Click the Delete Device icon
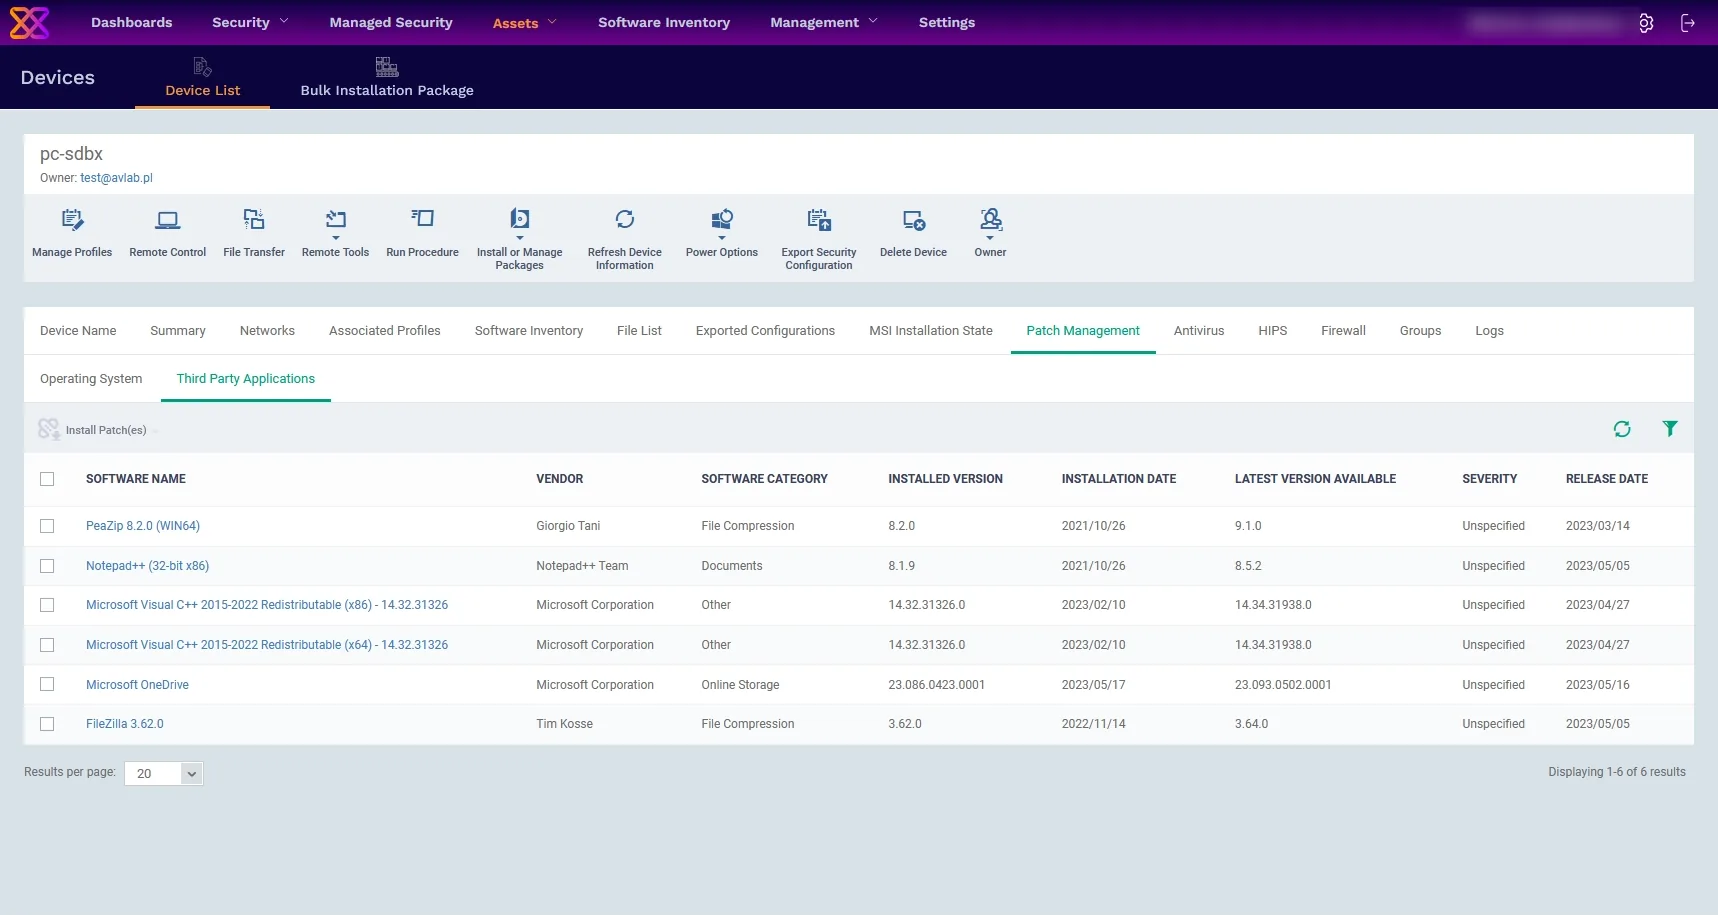Viewport: 1718px width, 915px height. tap(914, 220)
